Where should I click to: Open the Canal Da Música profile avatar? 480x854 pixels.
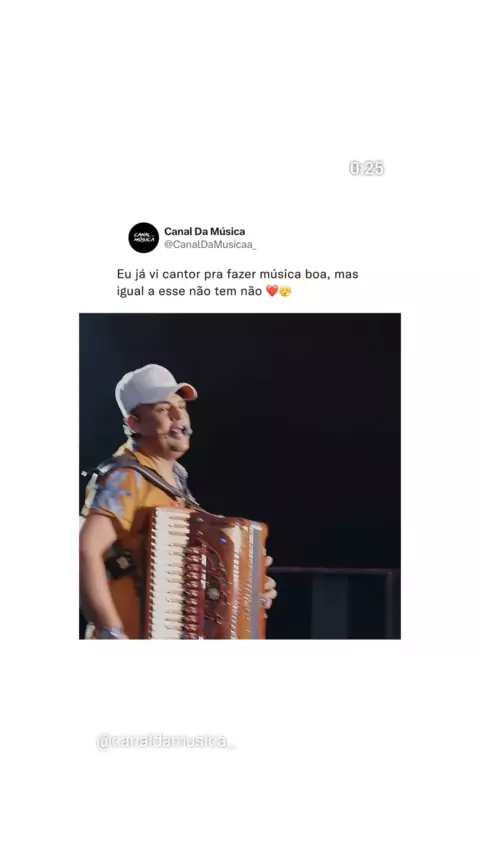[143, 237]
